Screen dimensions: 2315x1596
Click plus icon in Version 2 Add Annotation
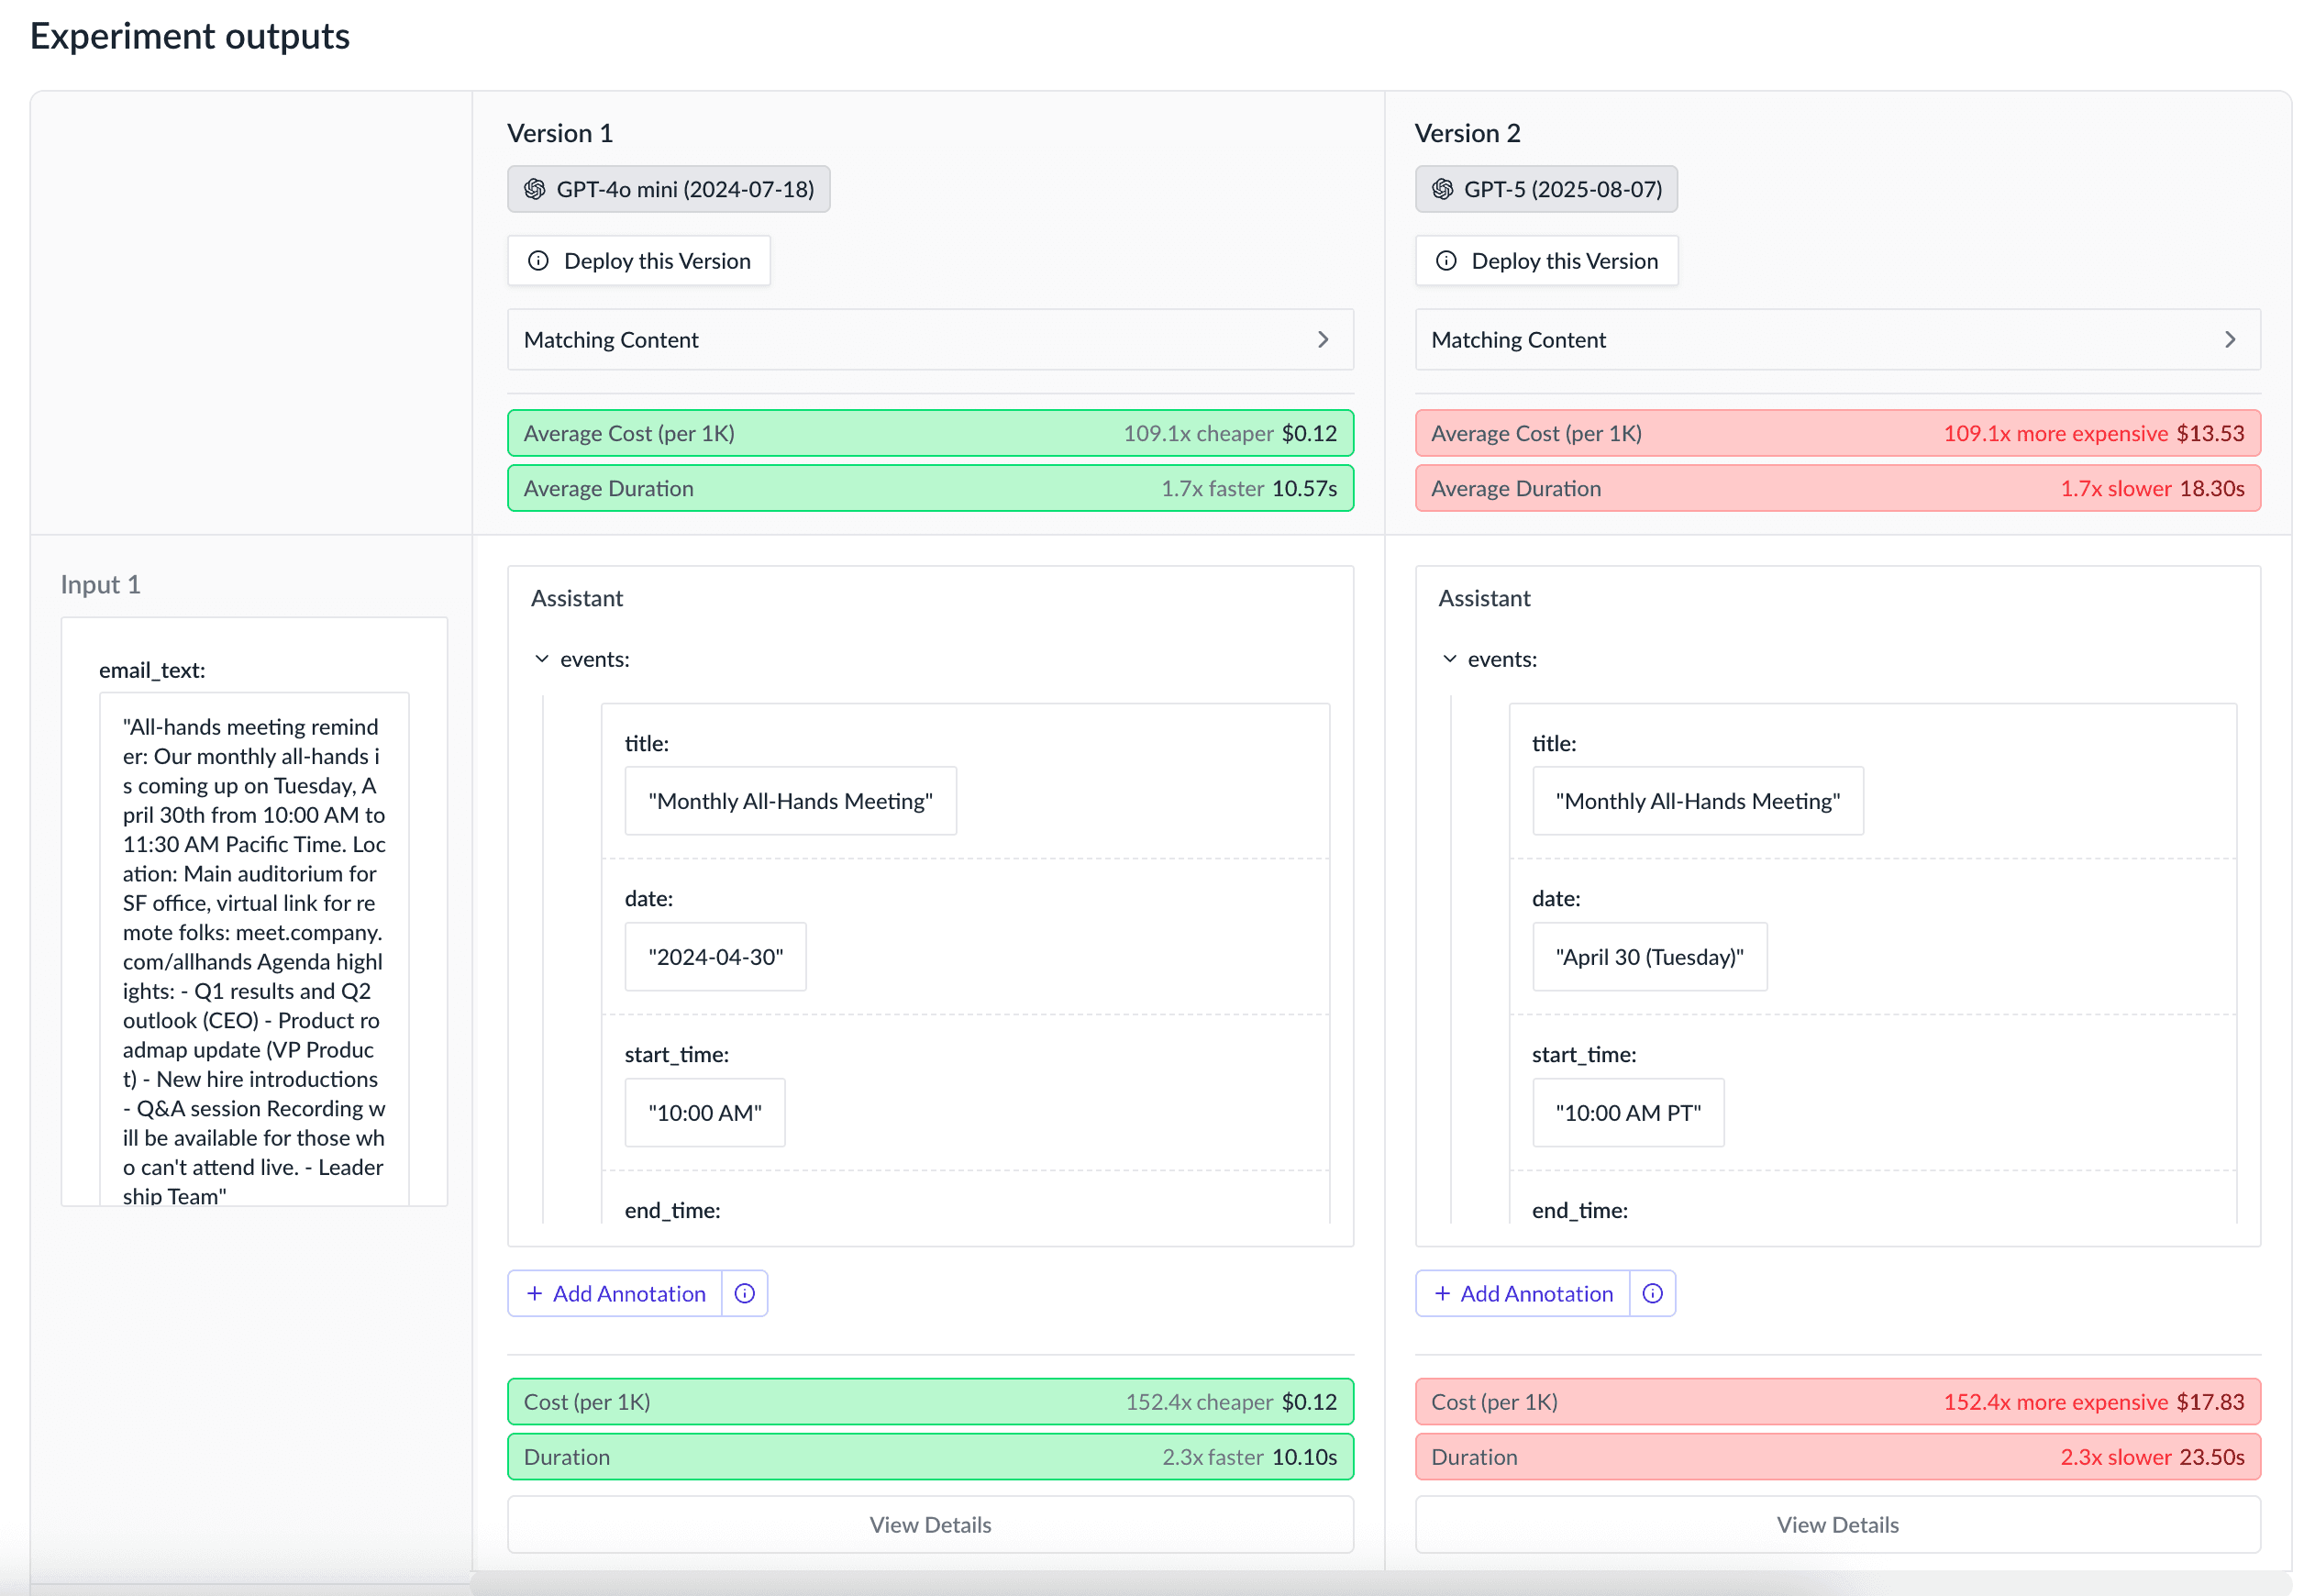[1442, 1294]
